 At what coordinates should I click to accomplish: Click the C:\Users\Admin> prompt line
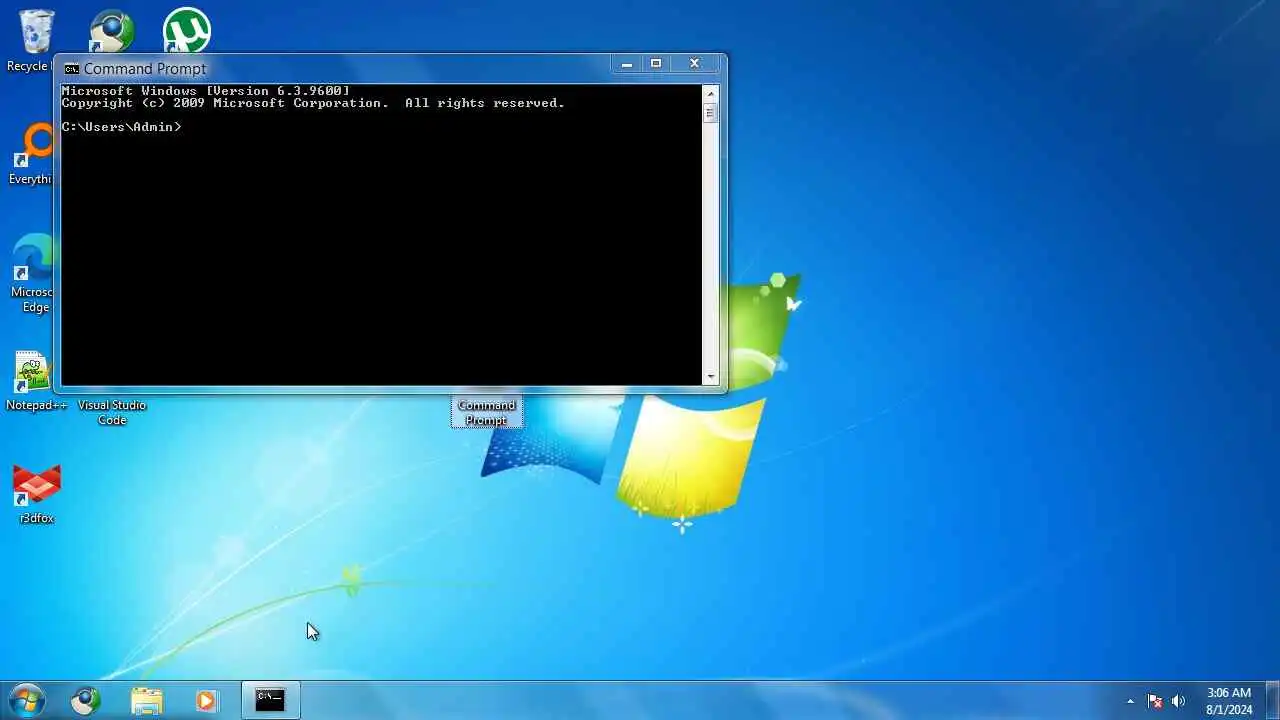click(x=121, y=127)
